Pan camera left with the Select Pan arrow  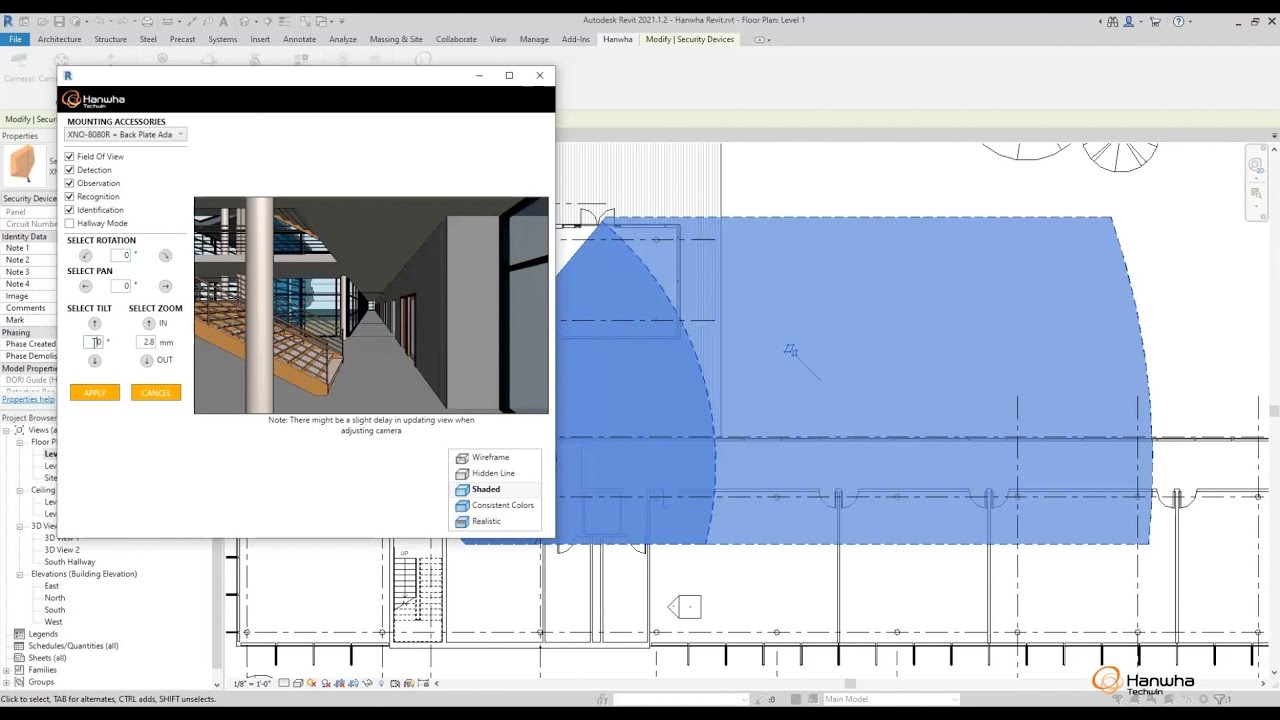pyautogui.click(x=85, y=286)
